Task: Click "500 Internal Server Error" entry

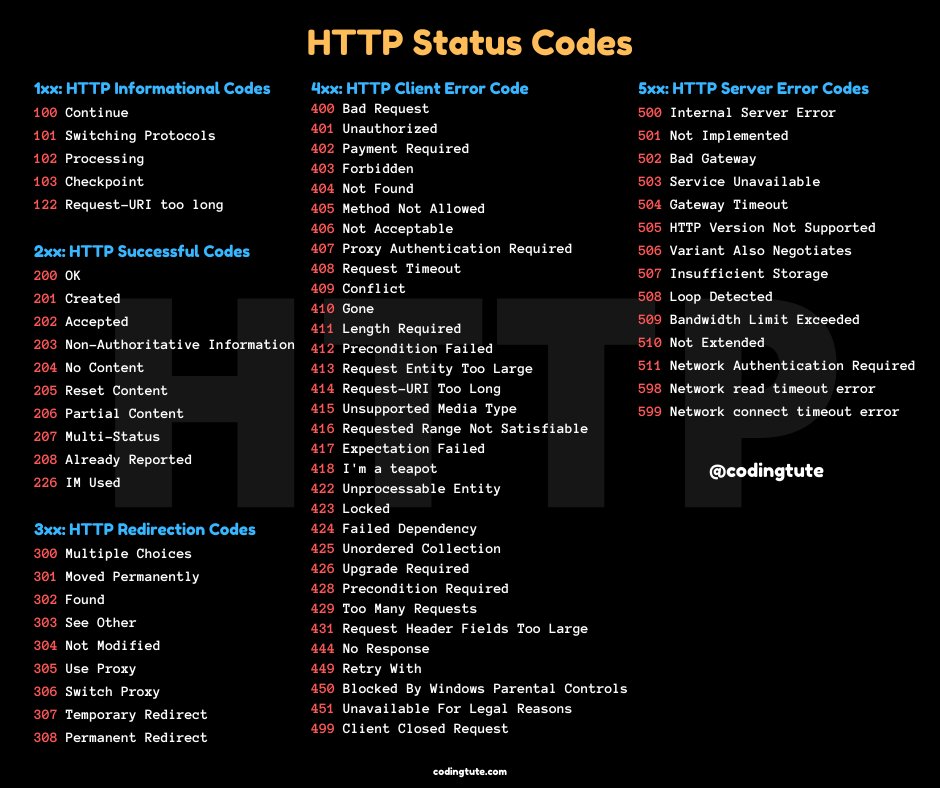Action: [x=737, y=113]
